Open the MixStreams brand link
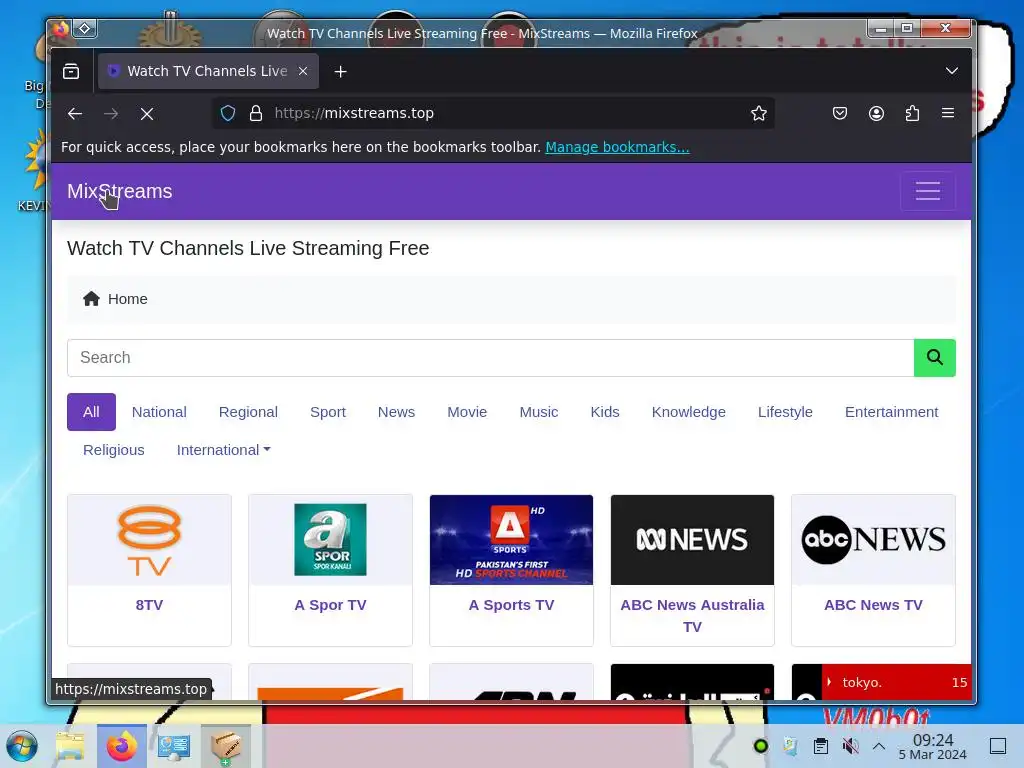1024x768 pixels. click(120, 191)
